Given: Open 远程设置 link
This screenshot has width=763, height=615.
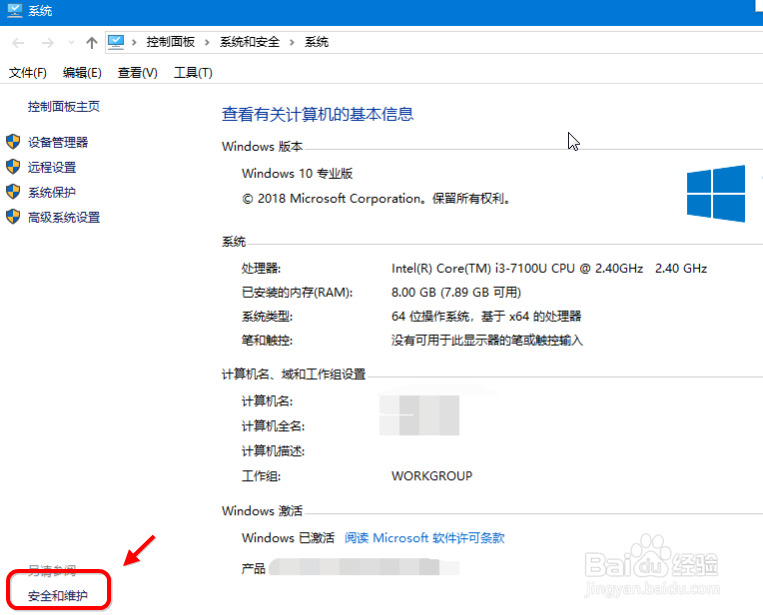Looking at the screenshot, I should pyautogui.click(x=52, y=167).
